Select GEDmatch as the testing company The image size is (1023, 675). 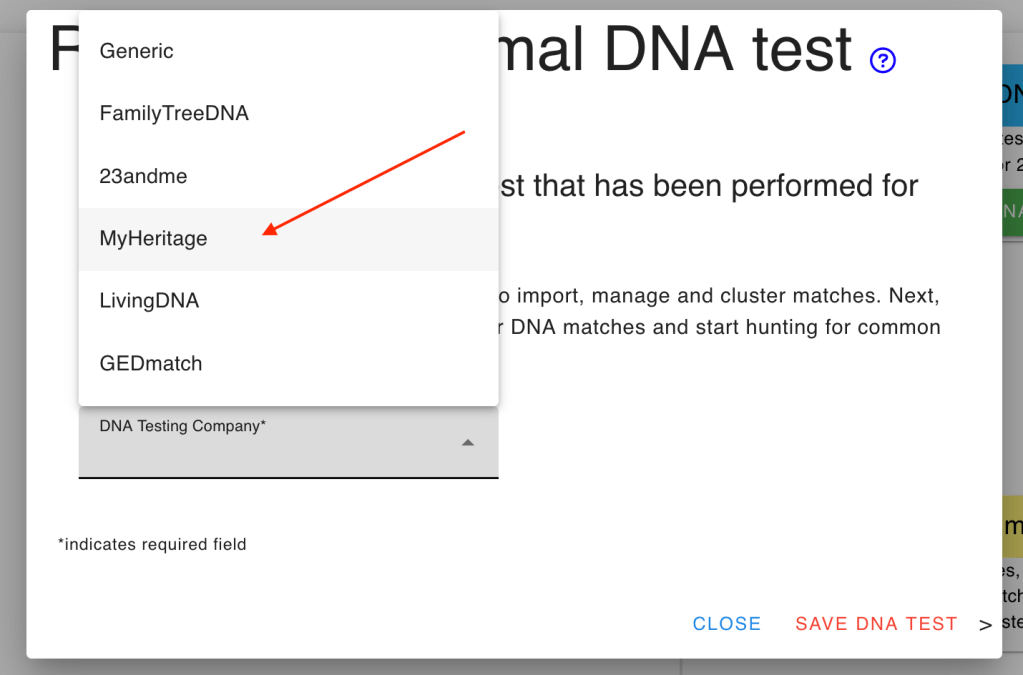[151, 364]
